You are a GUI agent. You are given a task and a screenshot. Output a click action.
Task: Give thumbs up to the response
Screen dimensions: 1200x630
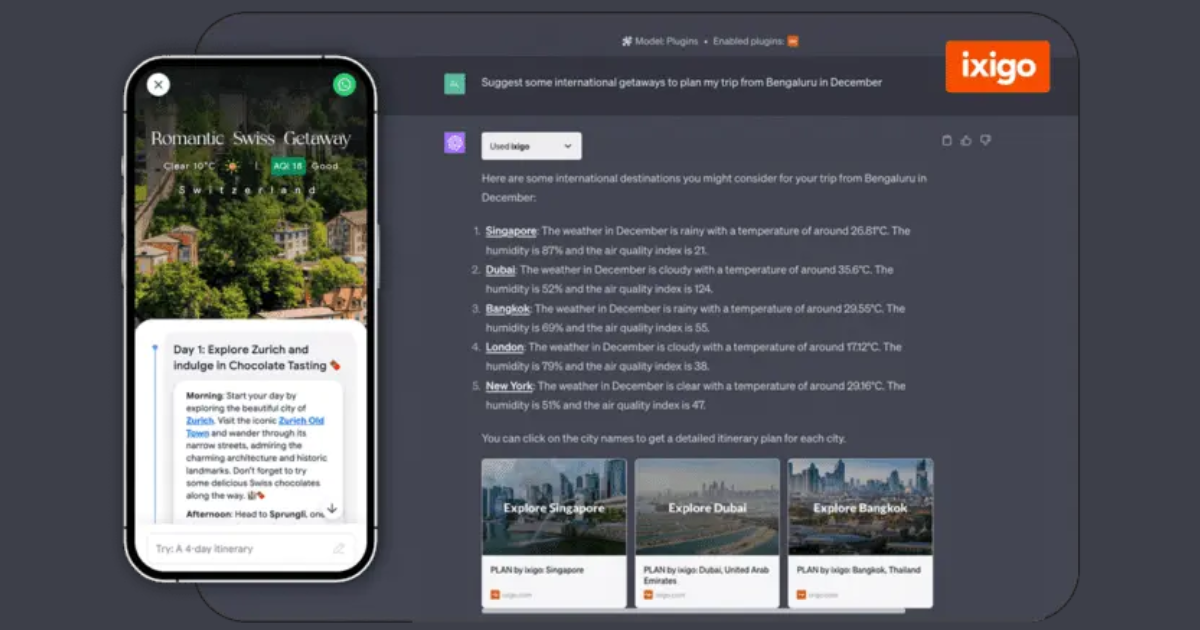pos(966,141)
